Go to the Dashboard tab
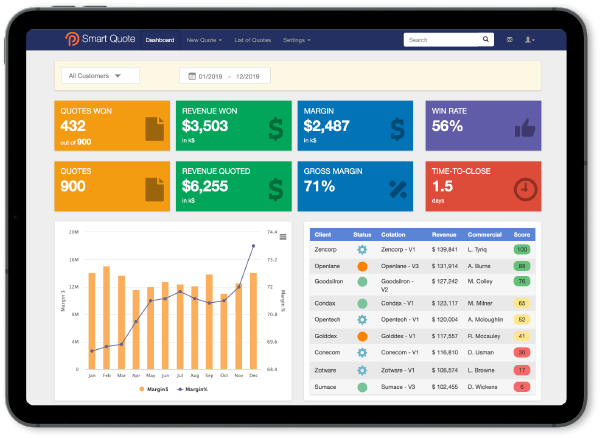This screenshot has width=600, height=438. tap(160, 40)
